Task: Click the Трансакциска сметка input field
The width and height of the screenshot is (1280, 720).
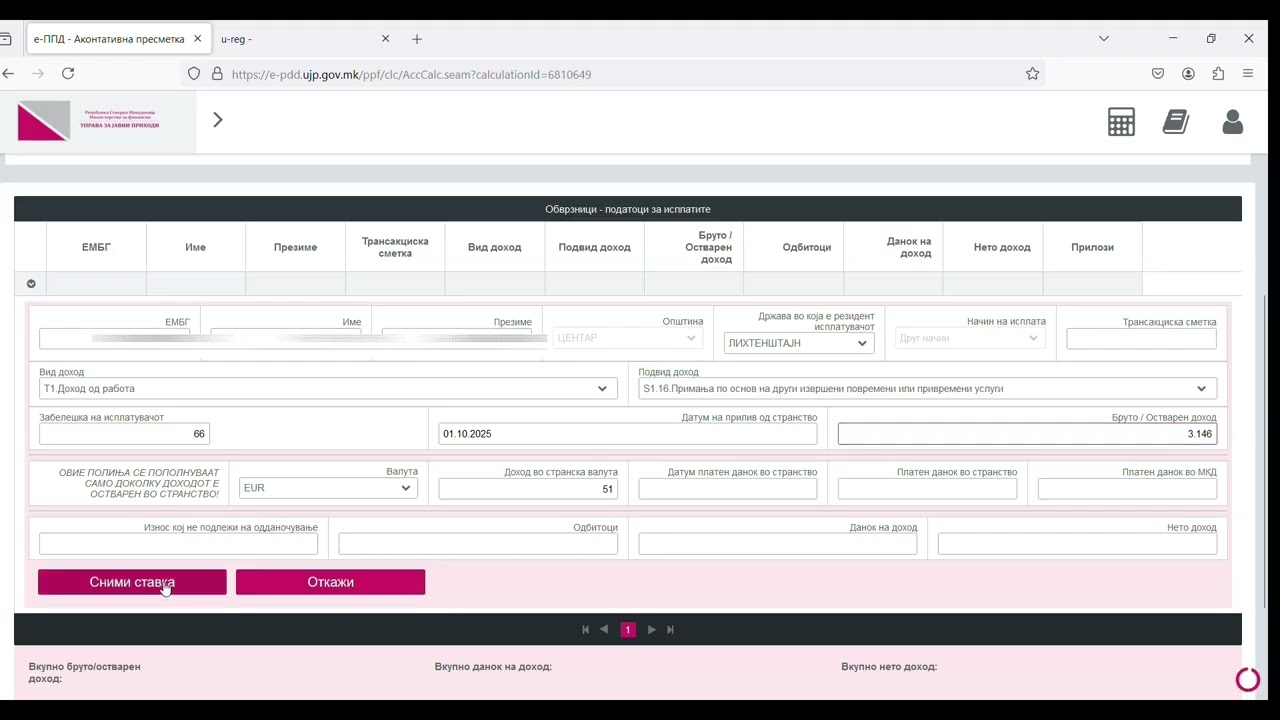Action: coord(1141,338)
